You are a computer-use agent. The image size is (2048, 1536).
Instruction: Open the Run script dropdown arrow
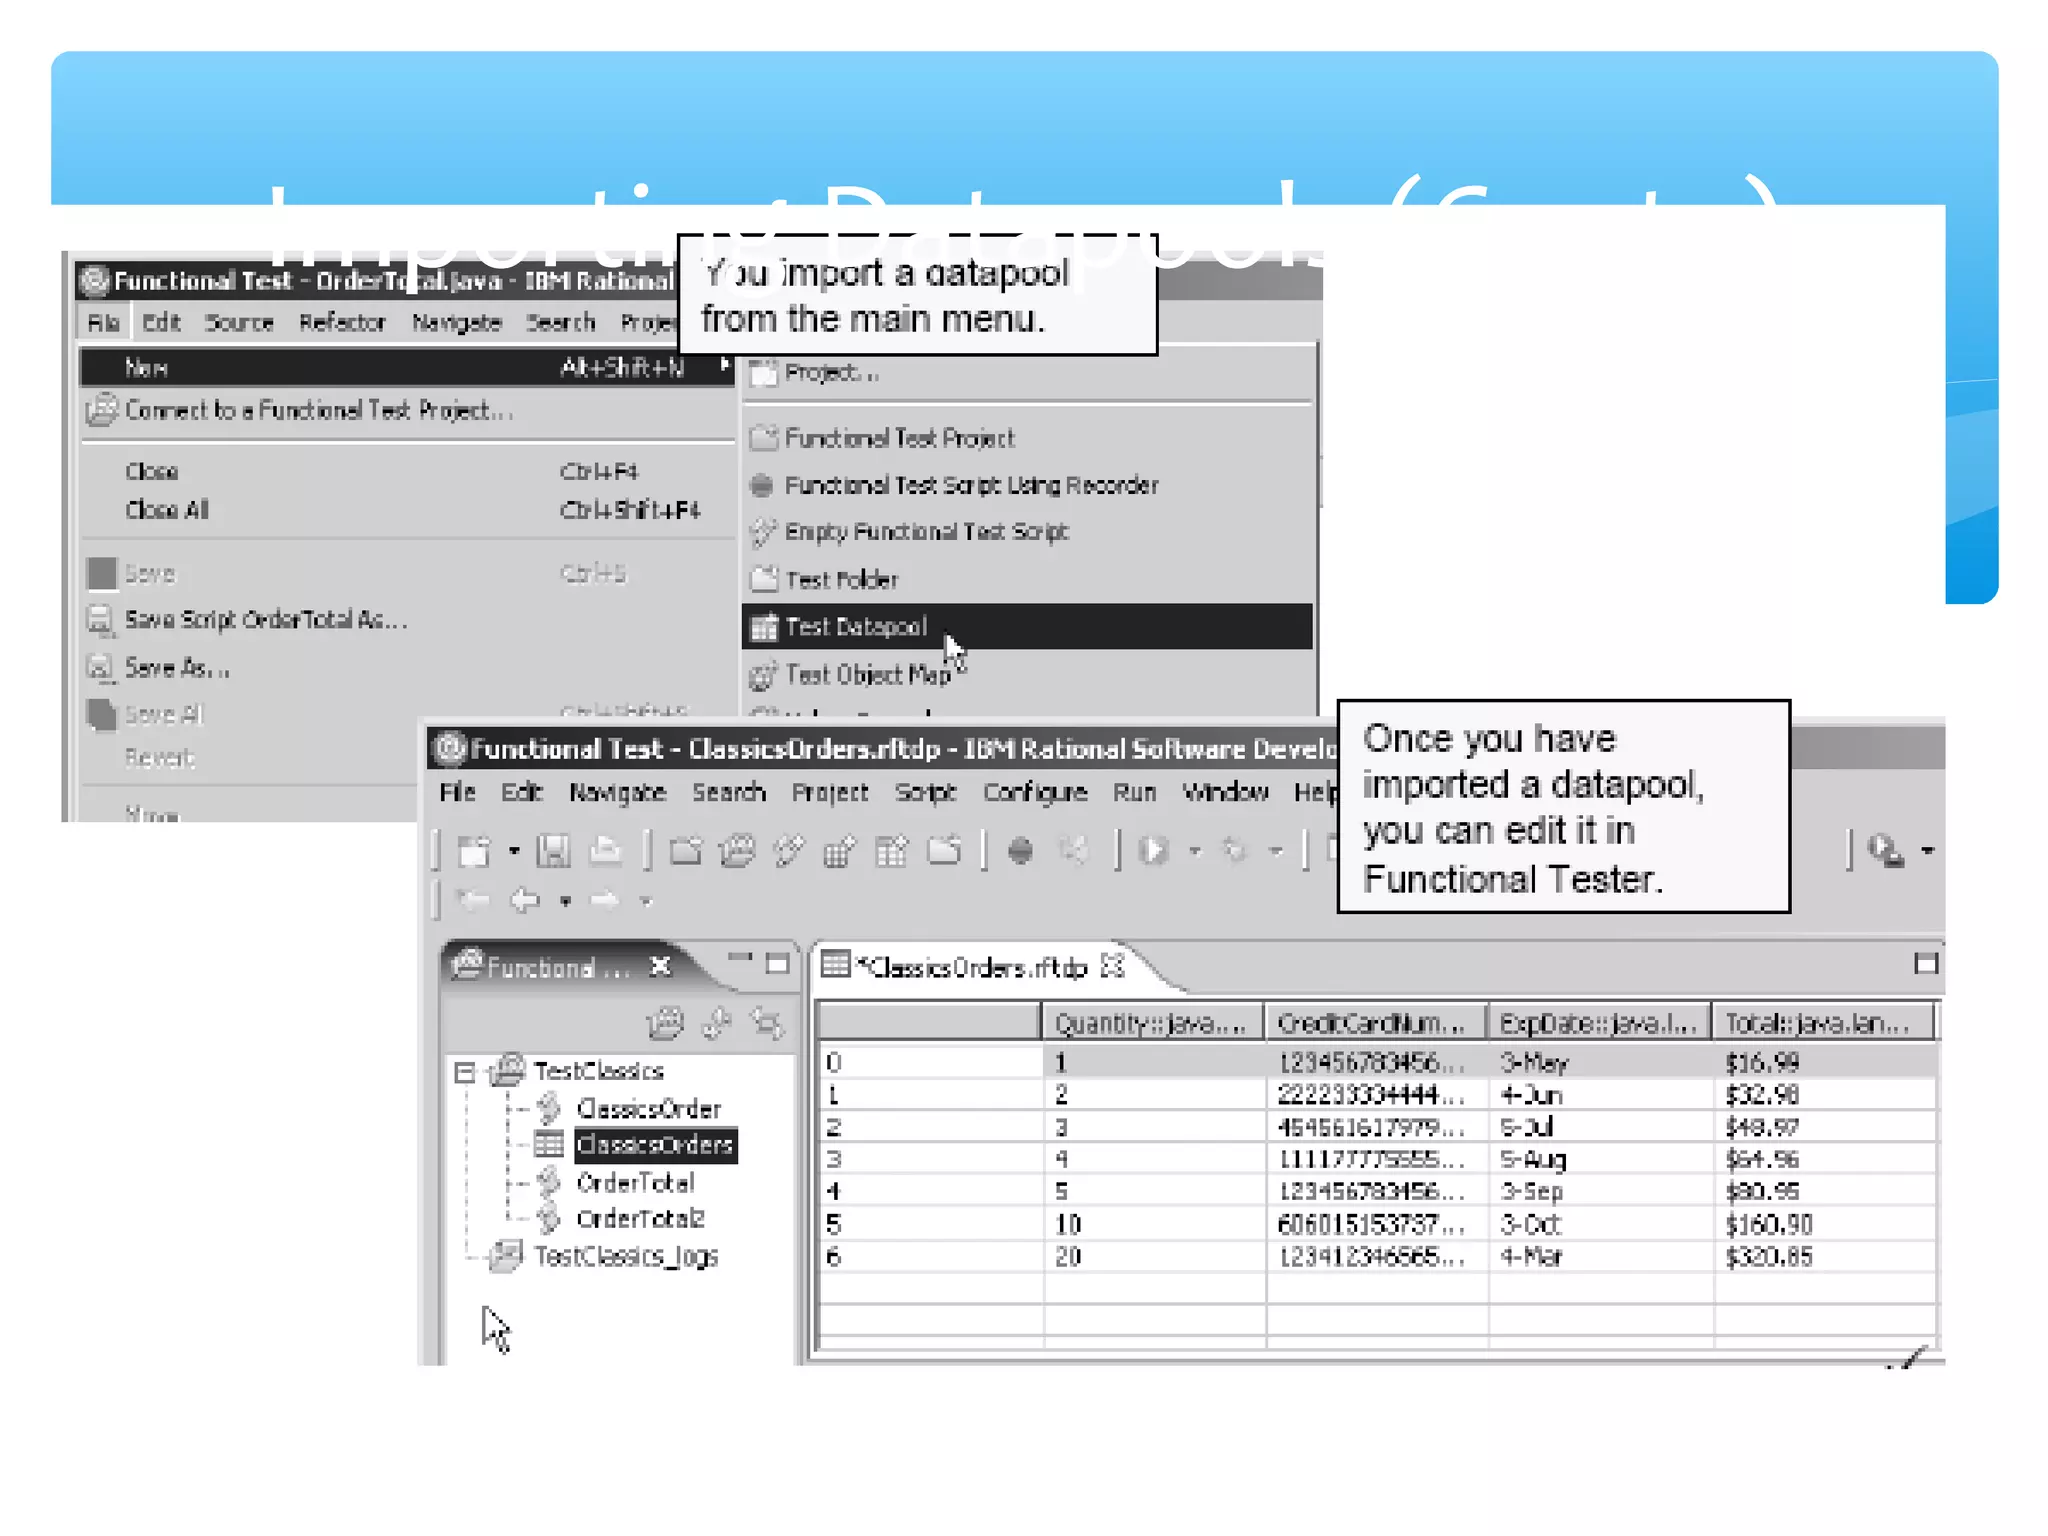[1194, 851]
